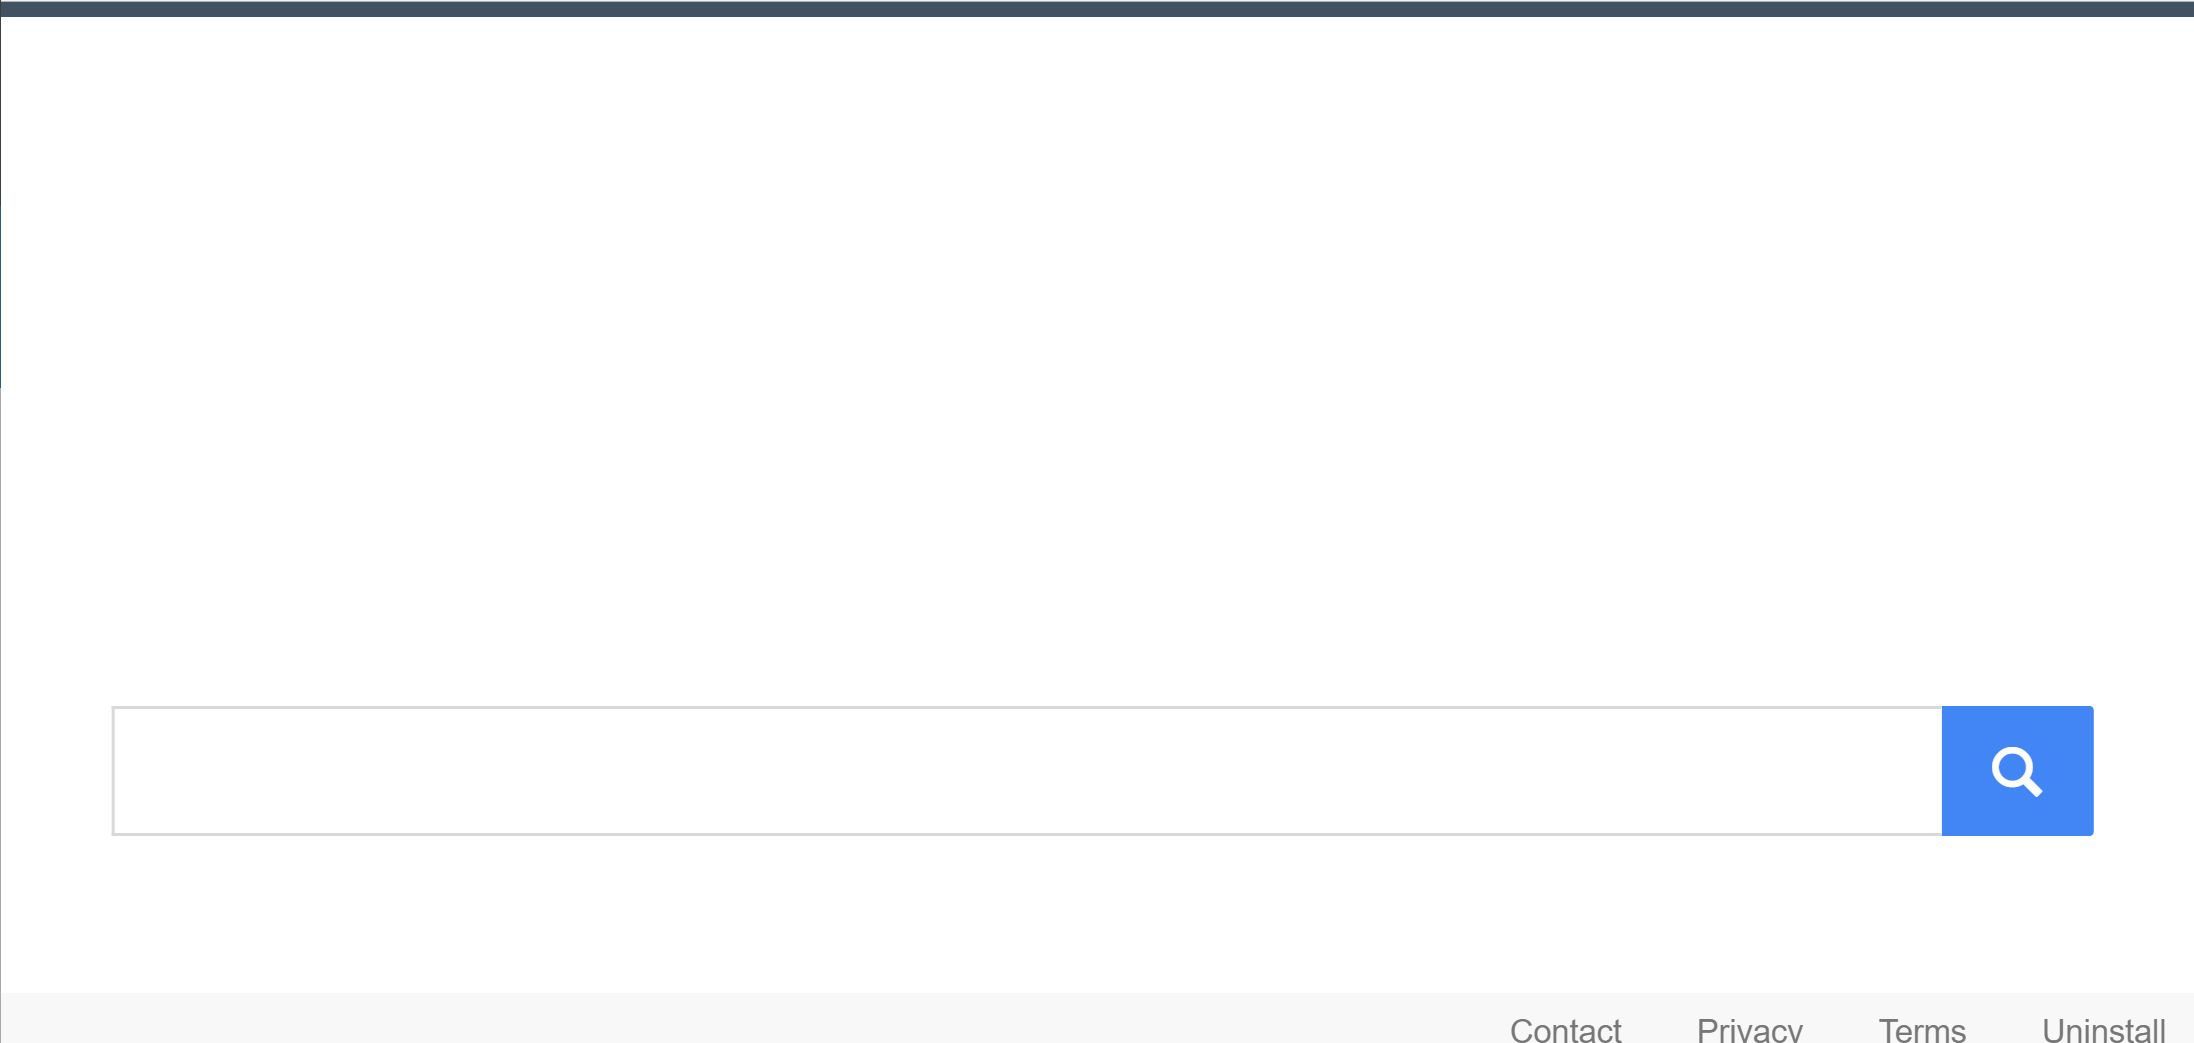Choose Terms beside the Uninstall link

point(1922,1029)
